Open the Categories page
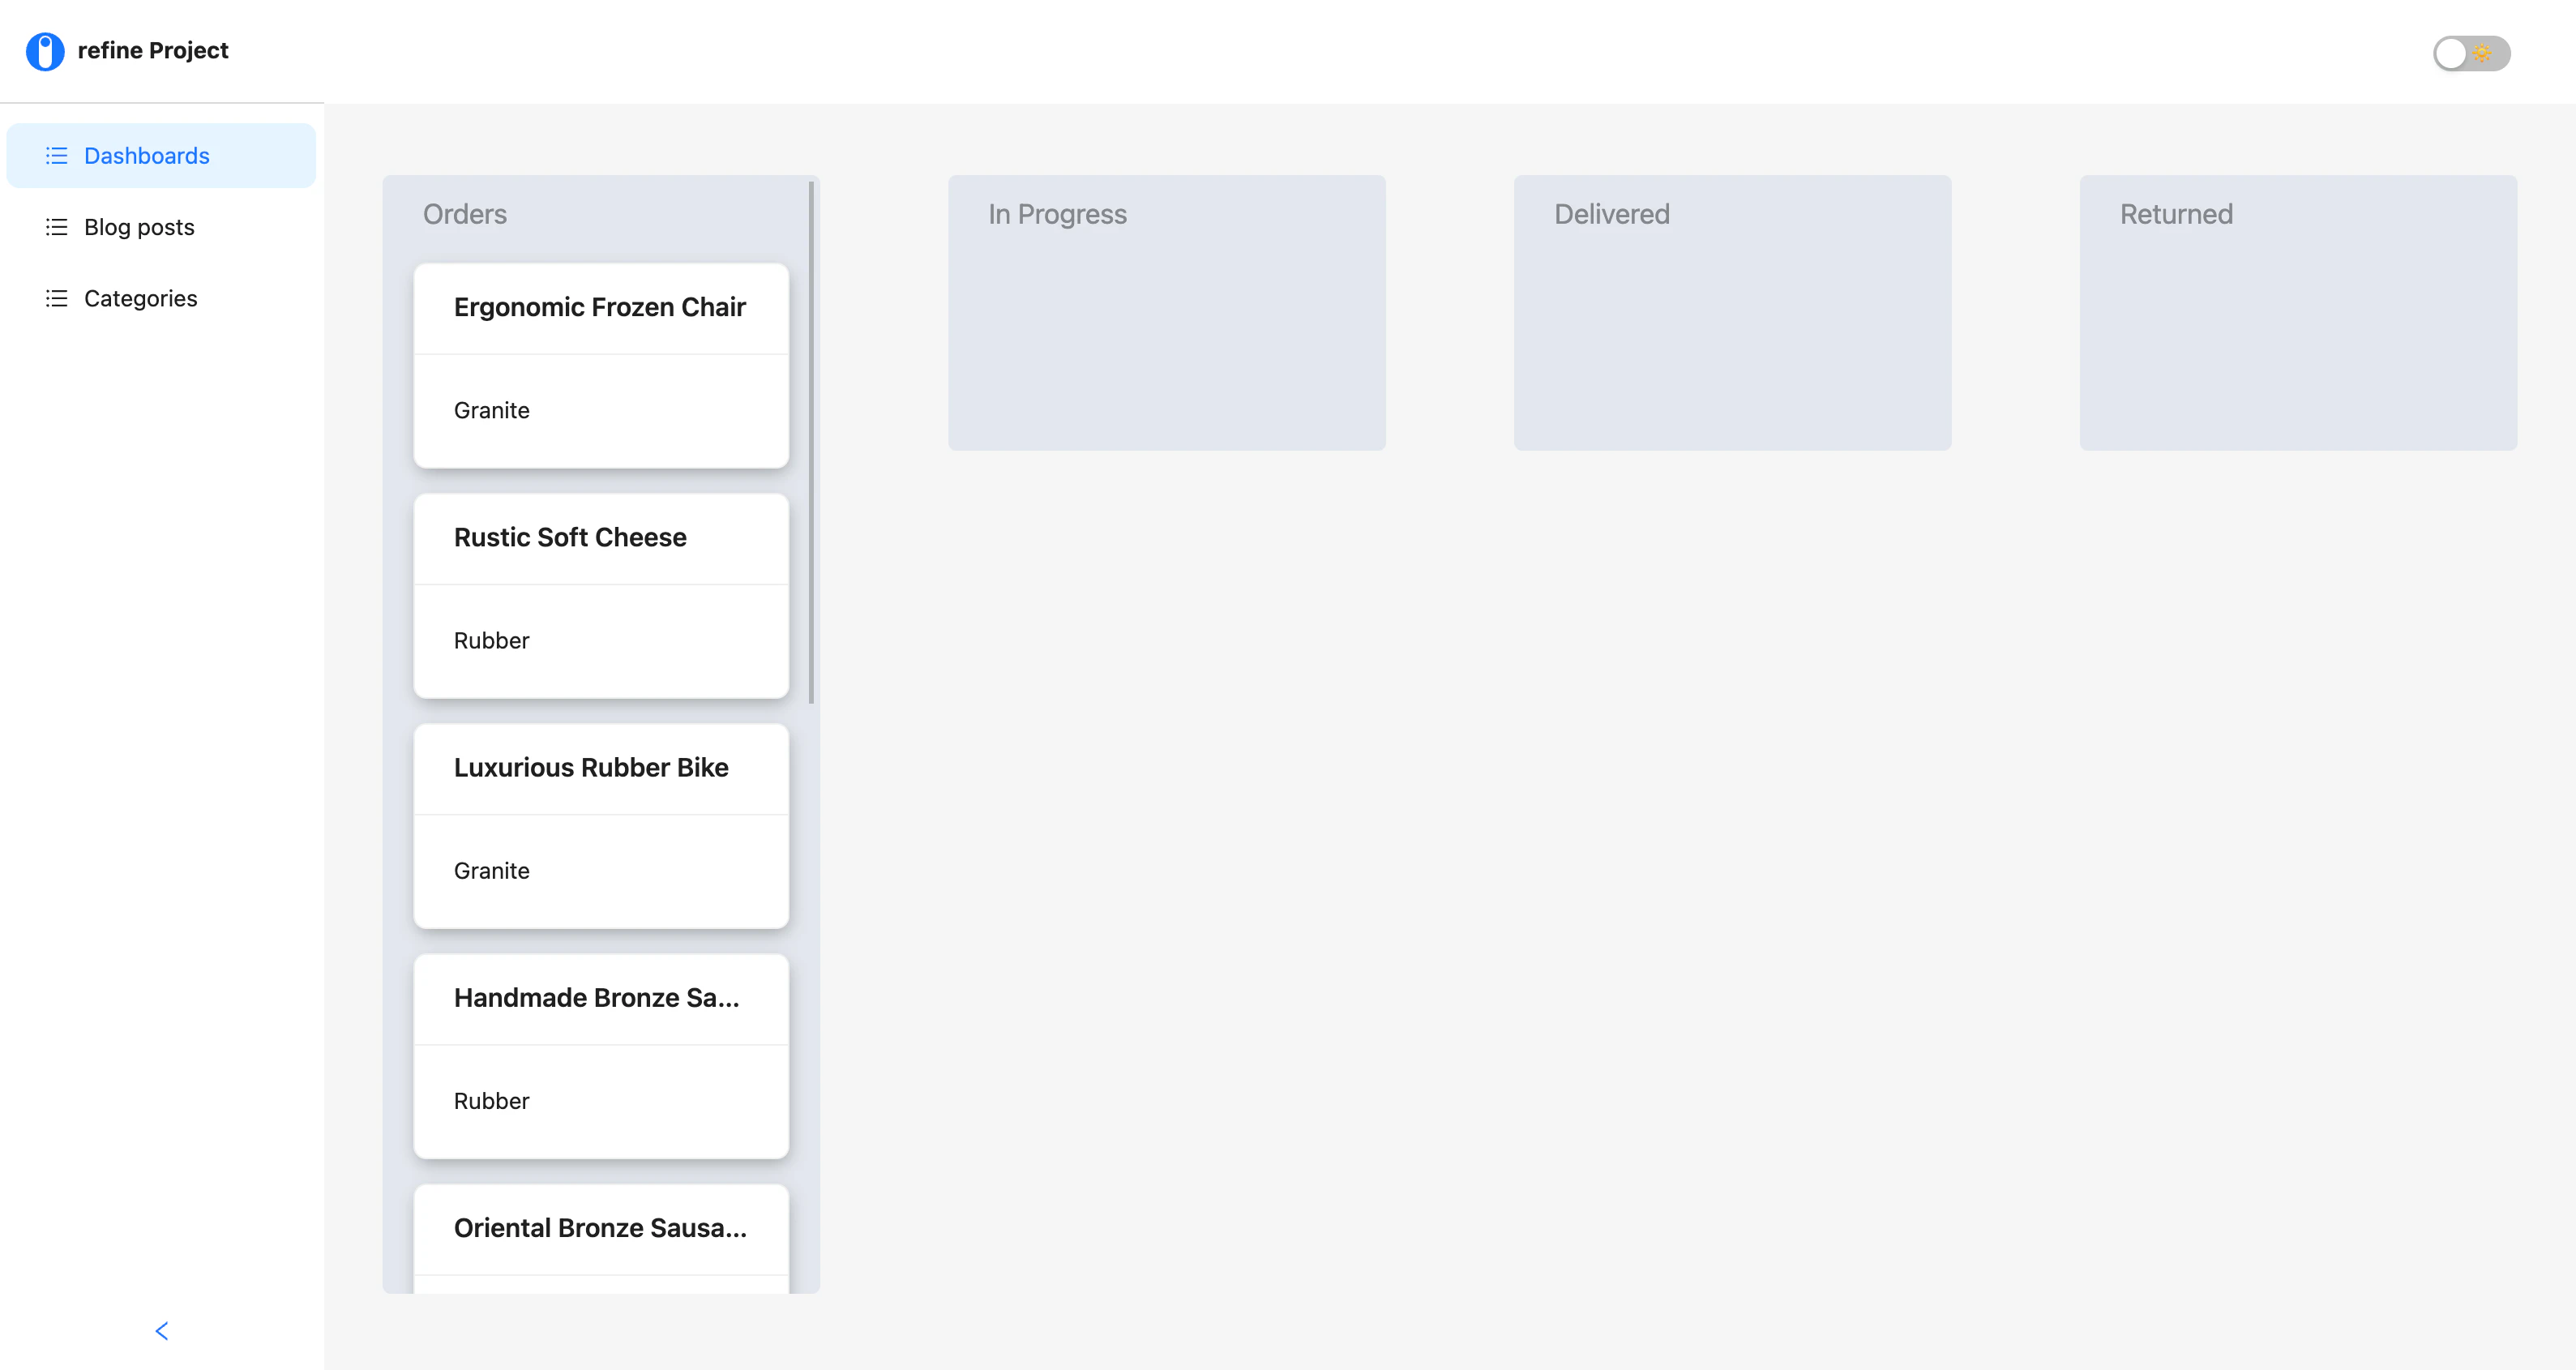2576x1370 pixels. pyautogui.click(x=140, y=298)
